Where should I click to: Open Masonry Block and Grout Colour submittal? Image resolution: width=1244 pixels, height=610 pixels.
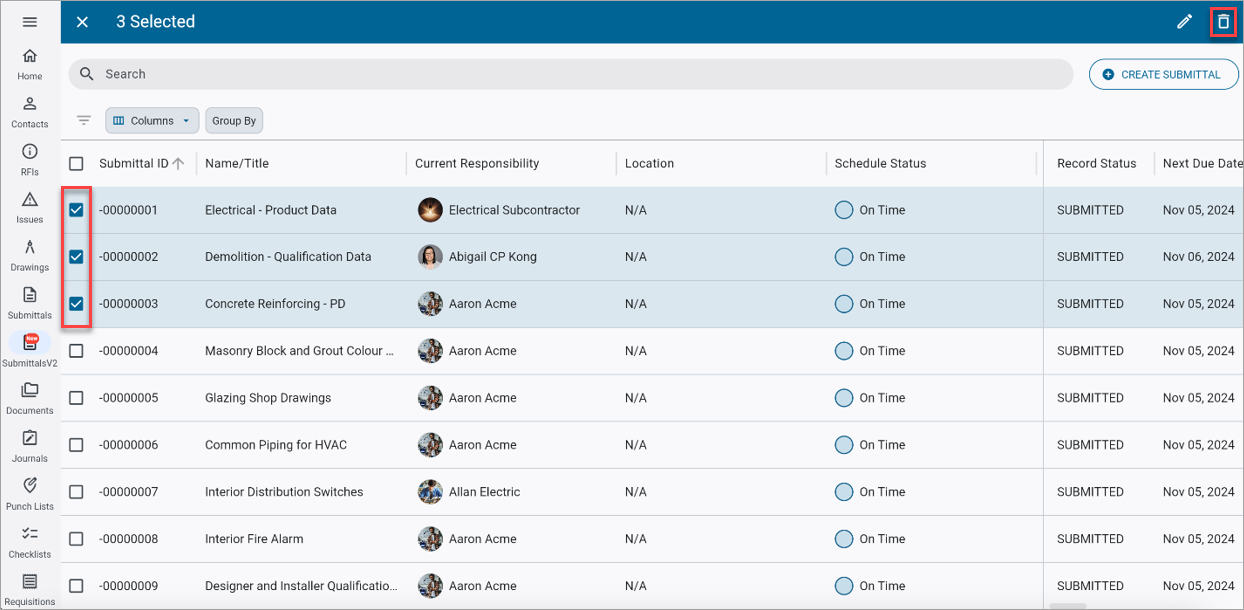pyautogui.click(x=300, y=351)
